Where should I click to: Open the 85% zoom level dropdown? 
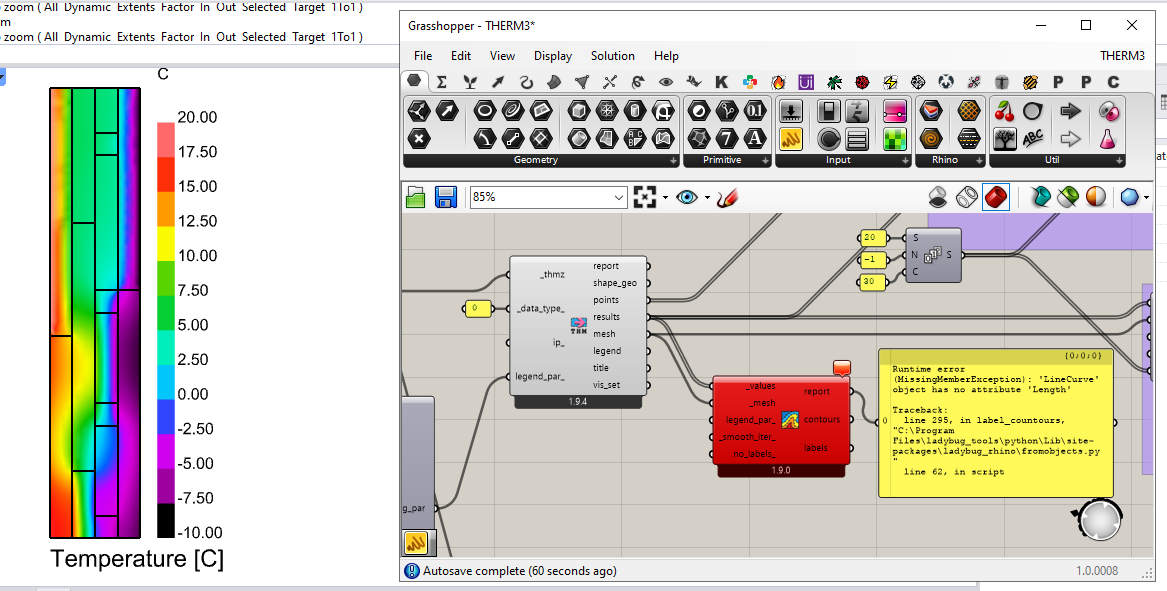(617, 198)
